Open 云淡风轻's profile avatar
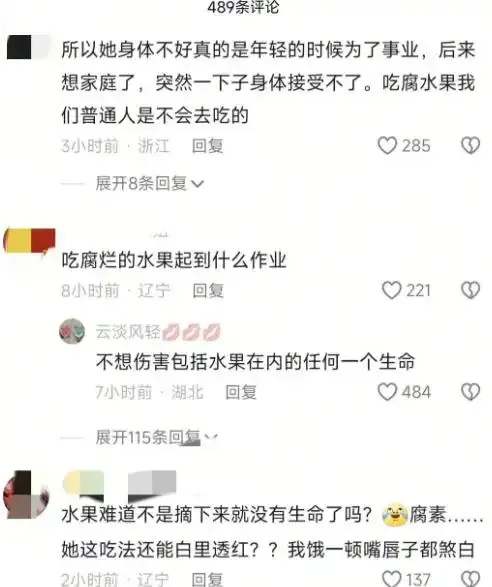The image size is (492, 587). coord(72,331)
